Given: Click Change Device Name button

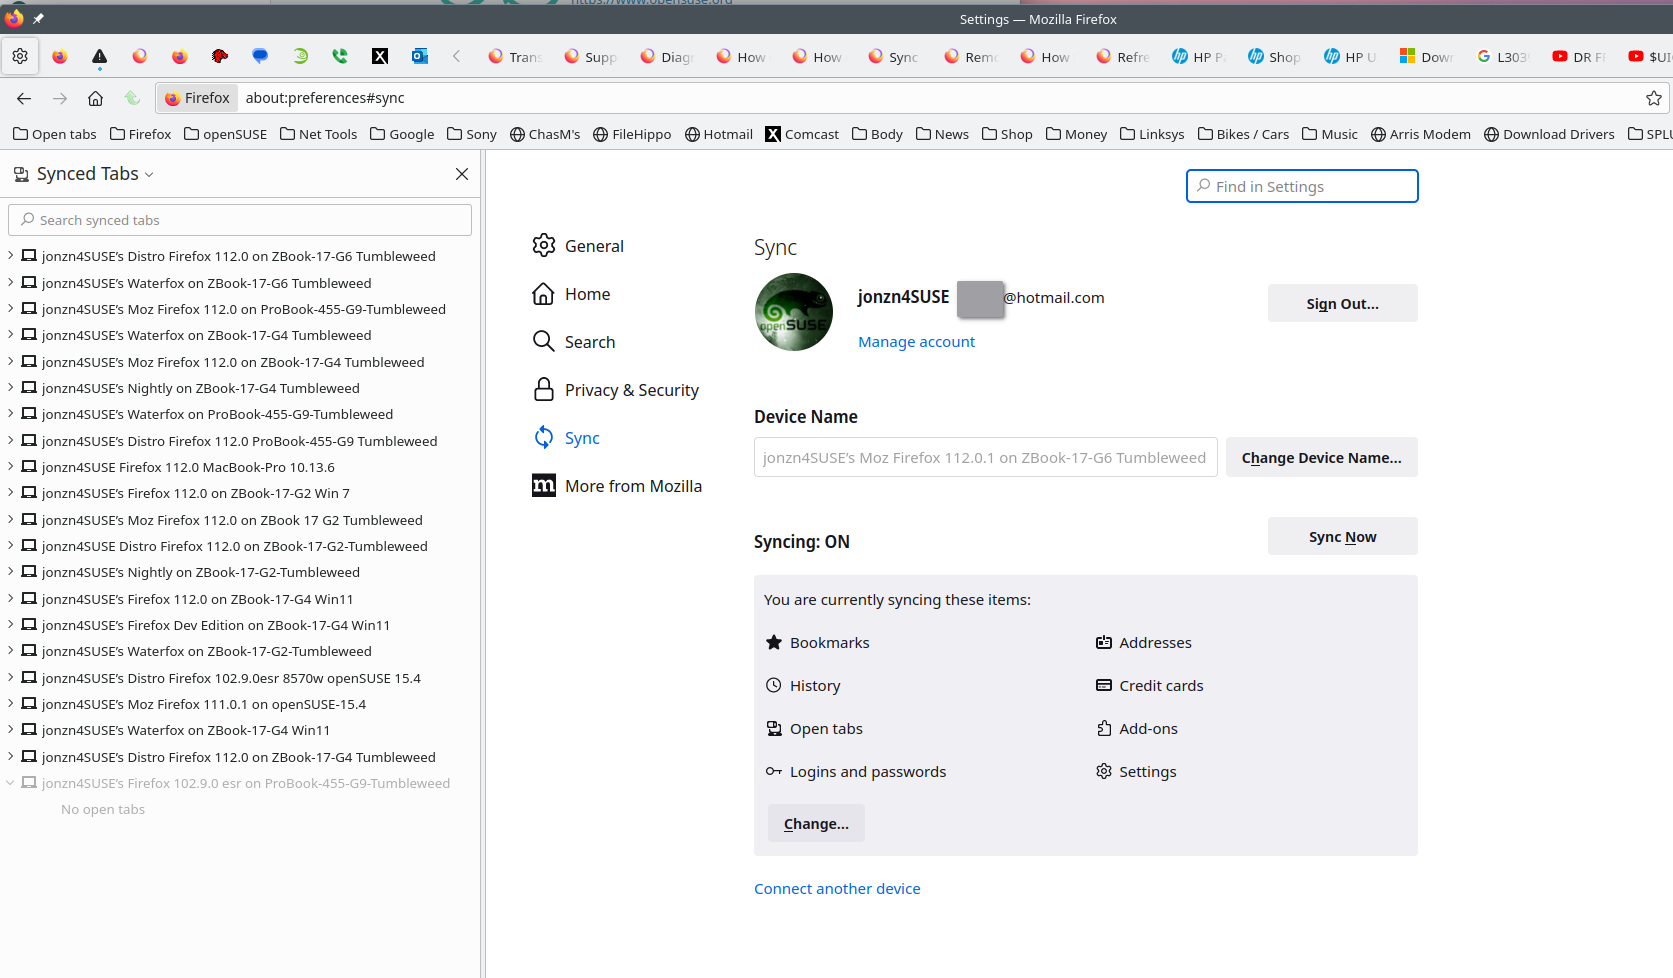Looking at the screenshot, I should pos(1321,458).
